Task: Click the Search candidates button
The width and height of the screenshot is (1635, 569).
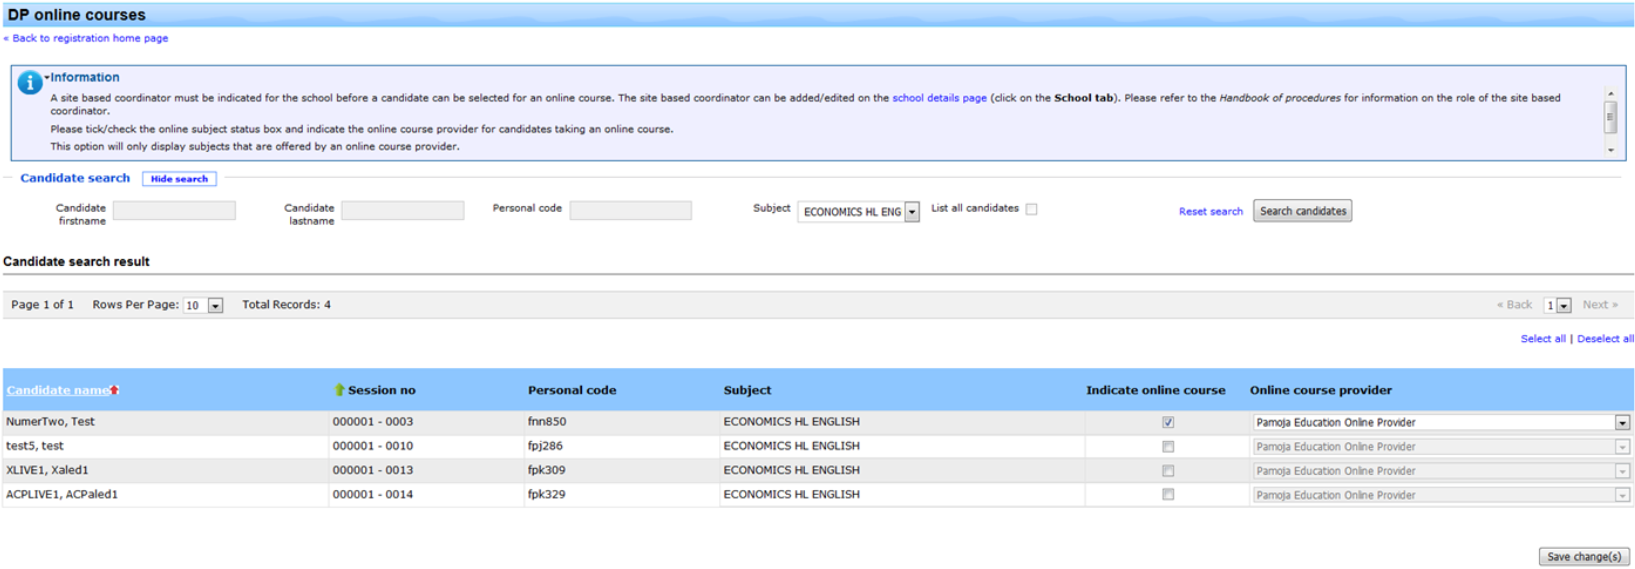Action: tap(1302, 211)
